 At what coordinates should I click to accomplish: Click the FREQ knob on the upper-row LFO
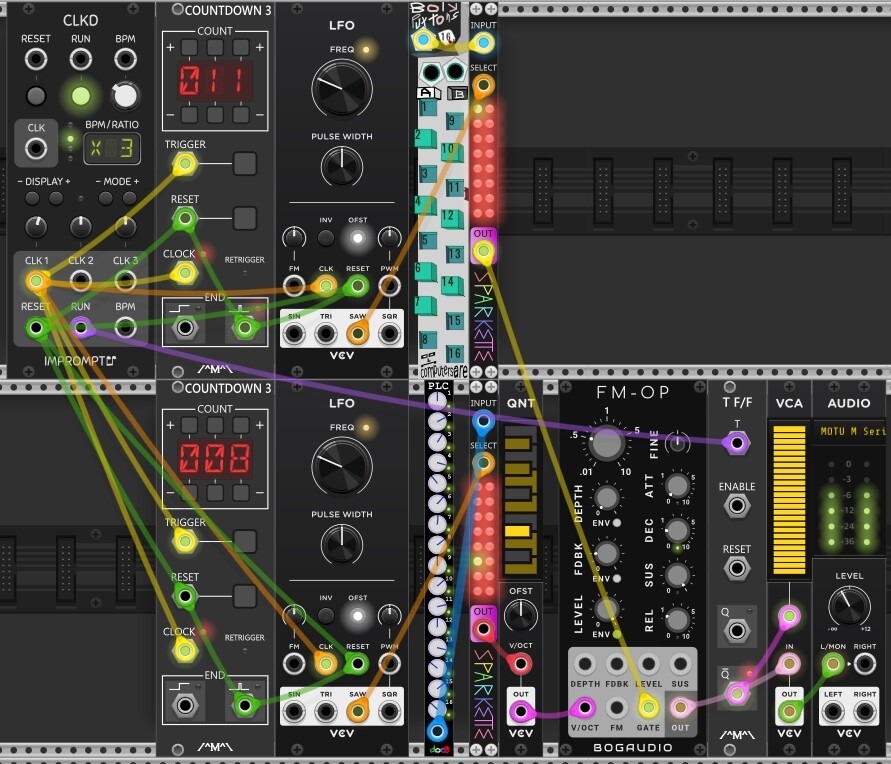coord(342,89)
